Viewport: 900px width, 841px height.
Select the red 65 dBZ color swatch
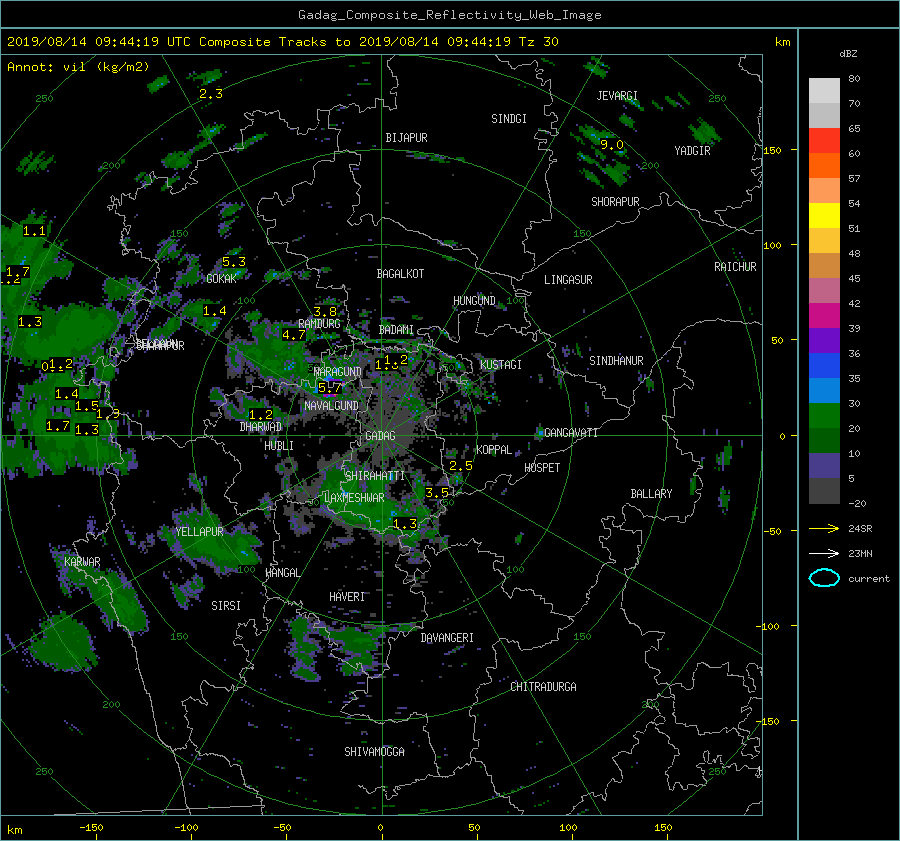pyautogui.click(x=824, y=141)
